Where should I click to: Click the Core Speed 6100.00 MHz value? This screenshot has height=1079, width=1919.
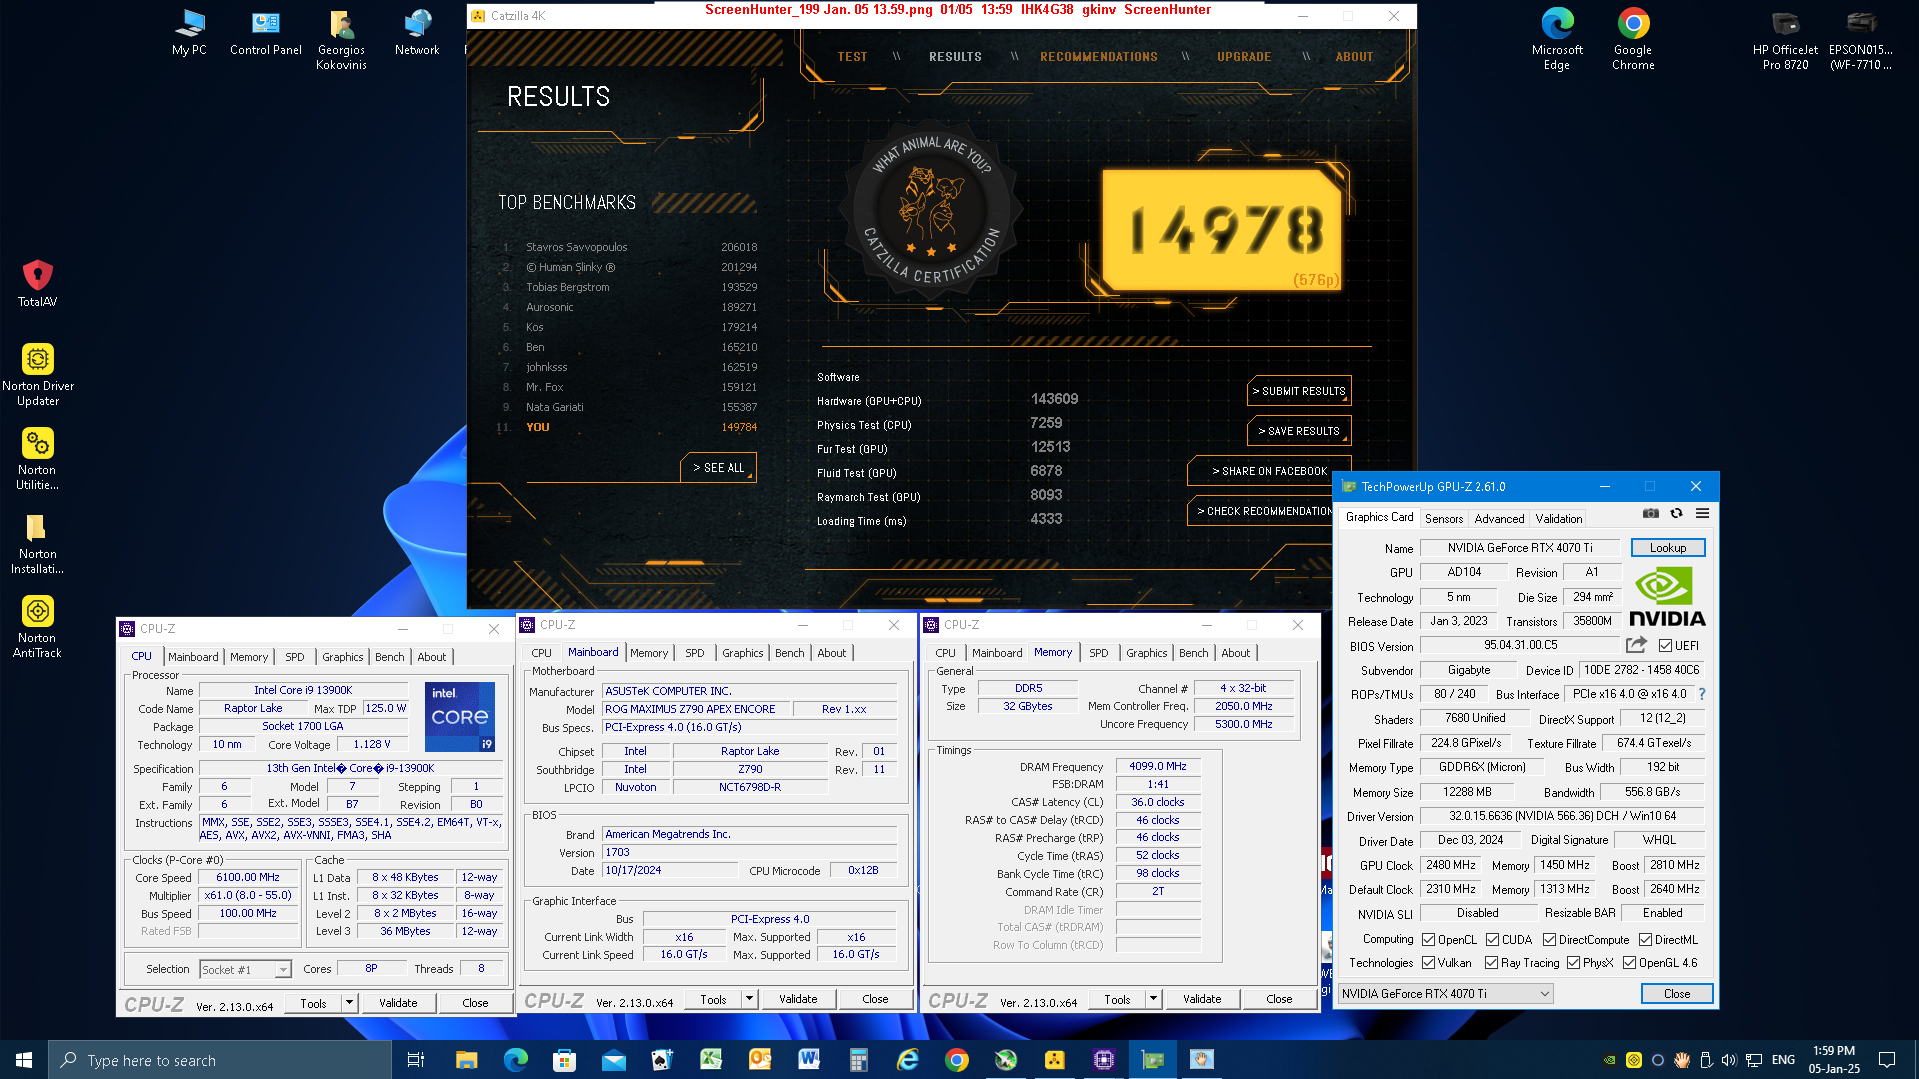pyautogui.click(x=248, y=877)
